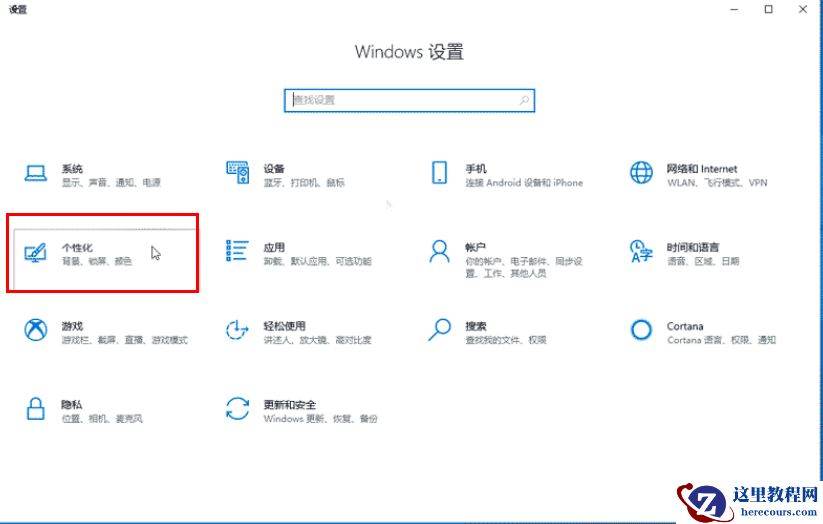Screen dimensions: 823x524
Task: Click the '蓝牙、打印机、鼠标' description
Action: (x=304, y=183)
